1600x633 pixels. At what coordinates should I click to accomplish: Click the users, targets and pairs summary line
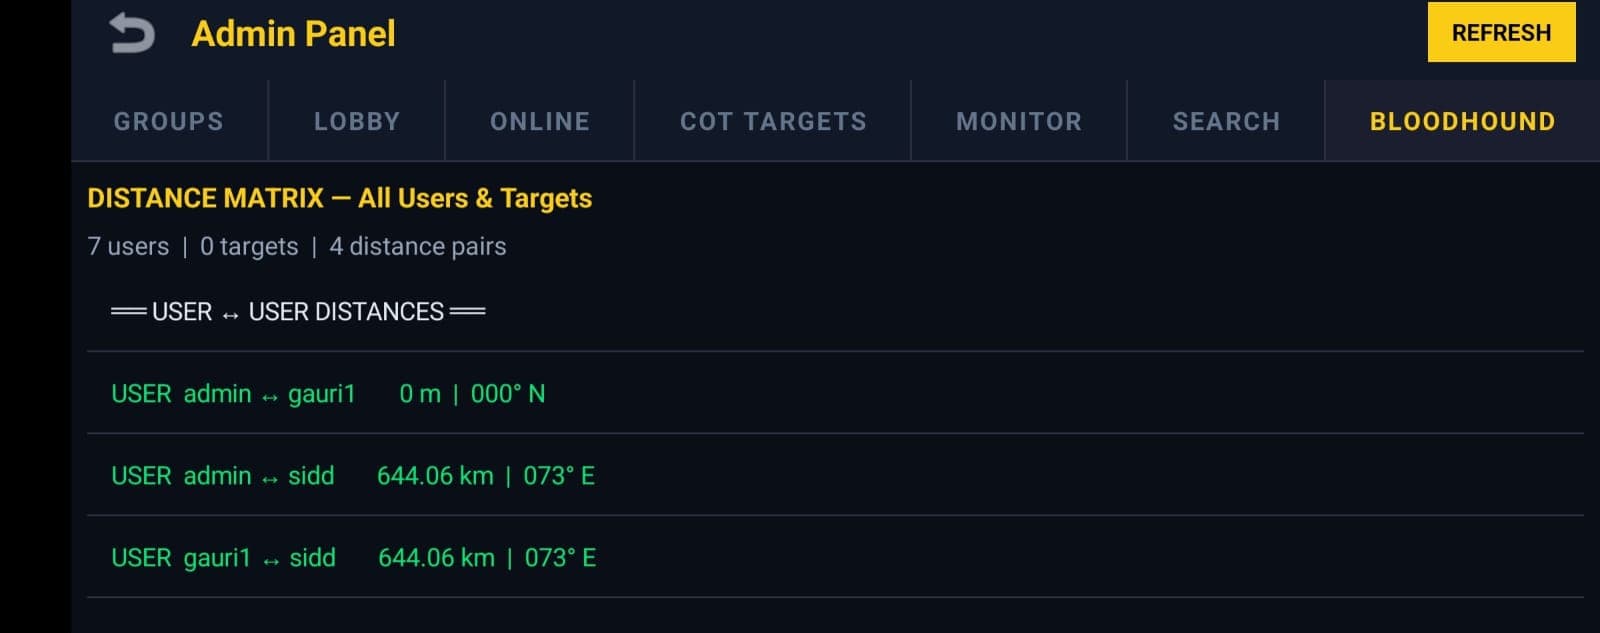(x=297, y=246)
